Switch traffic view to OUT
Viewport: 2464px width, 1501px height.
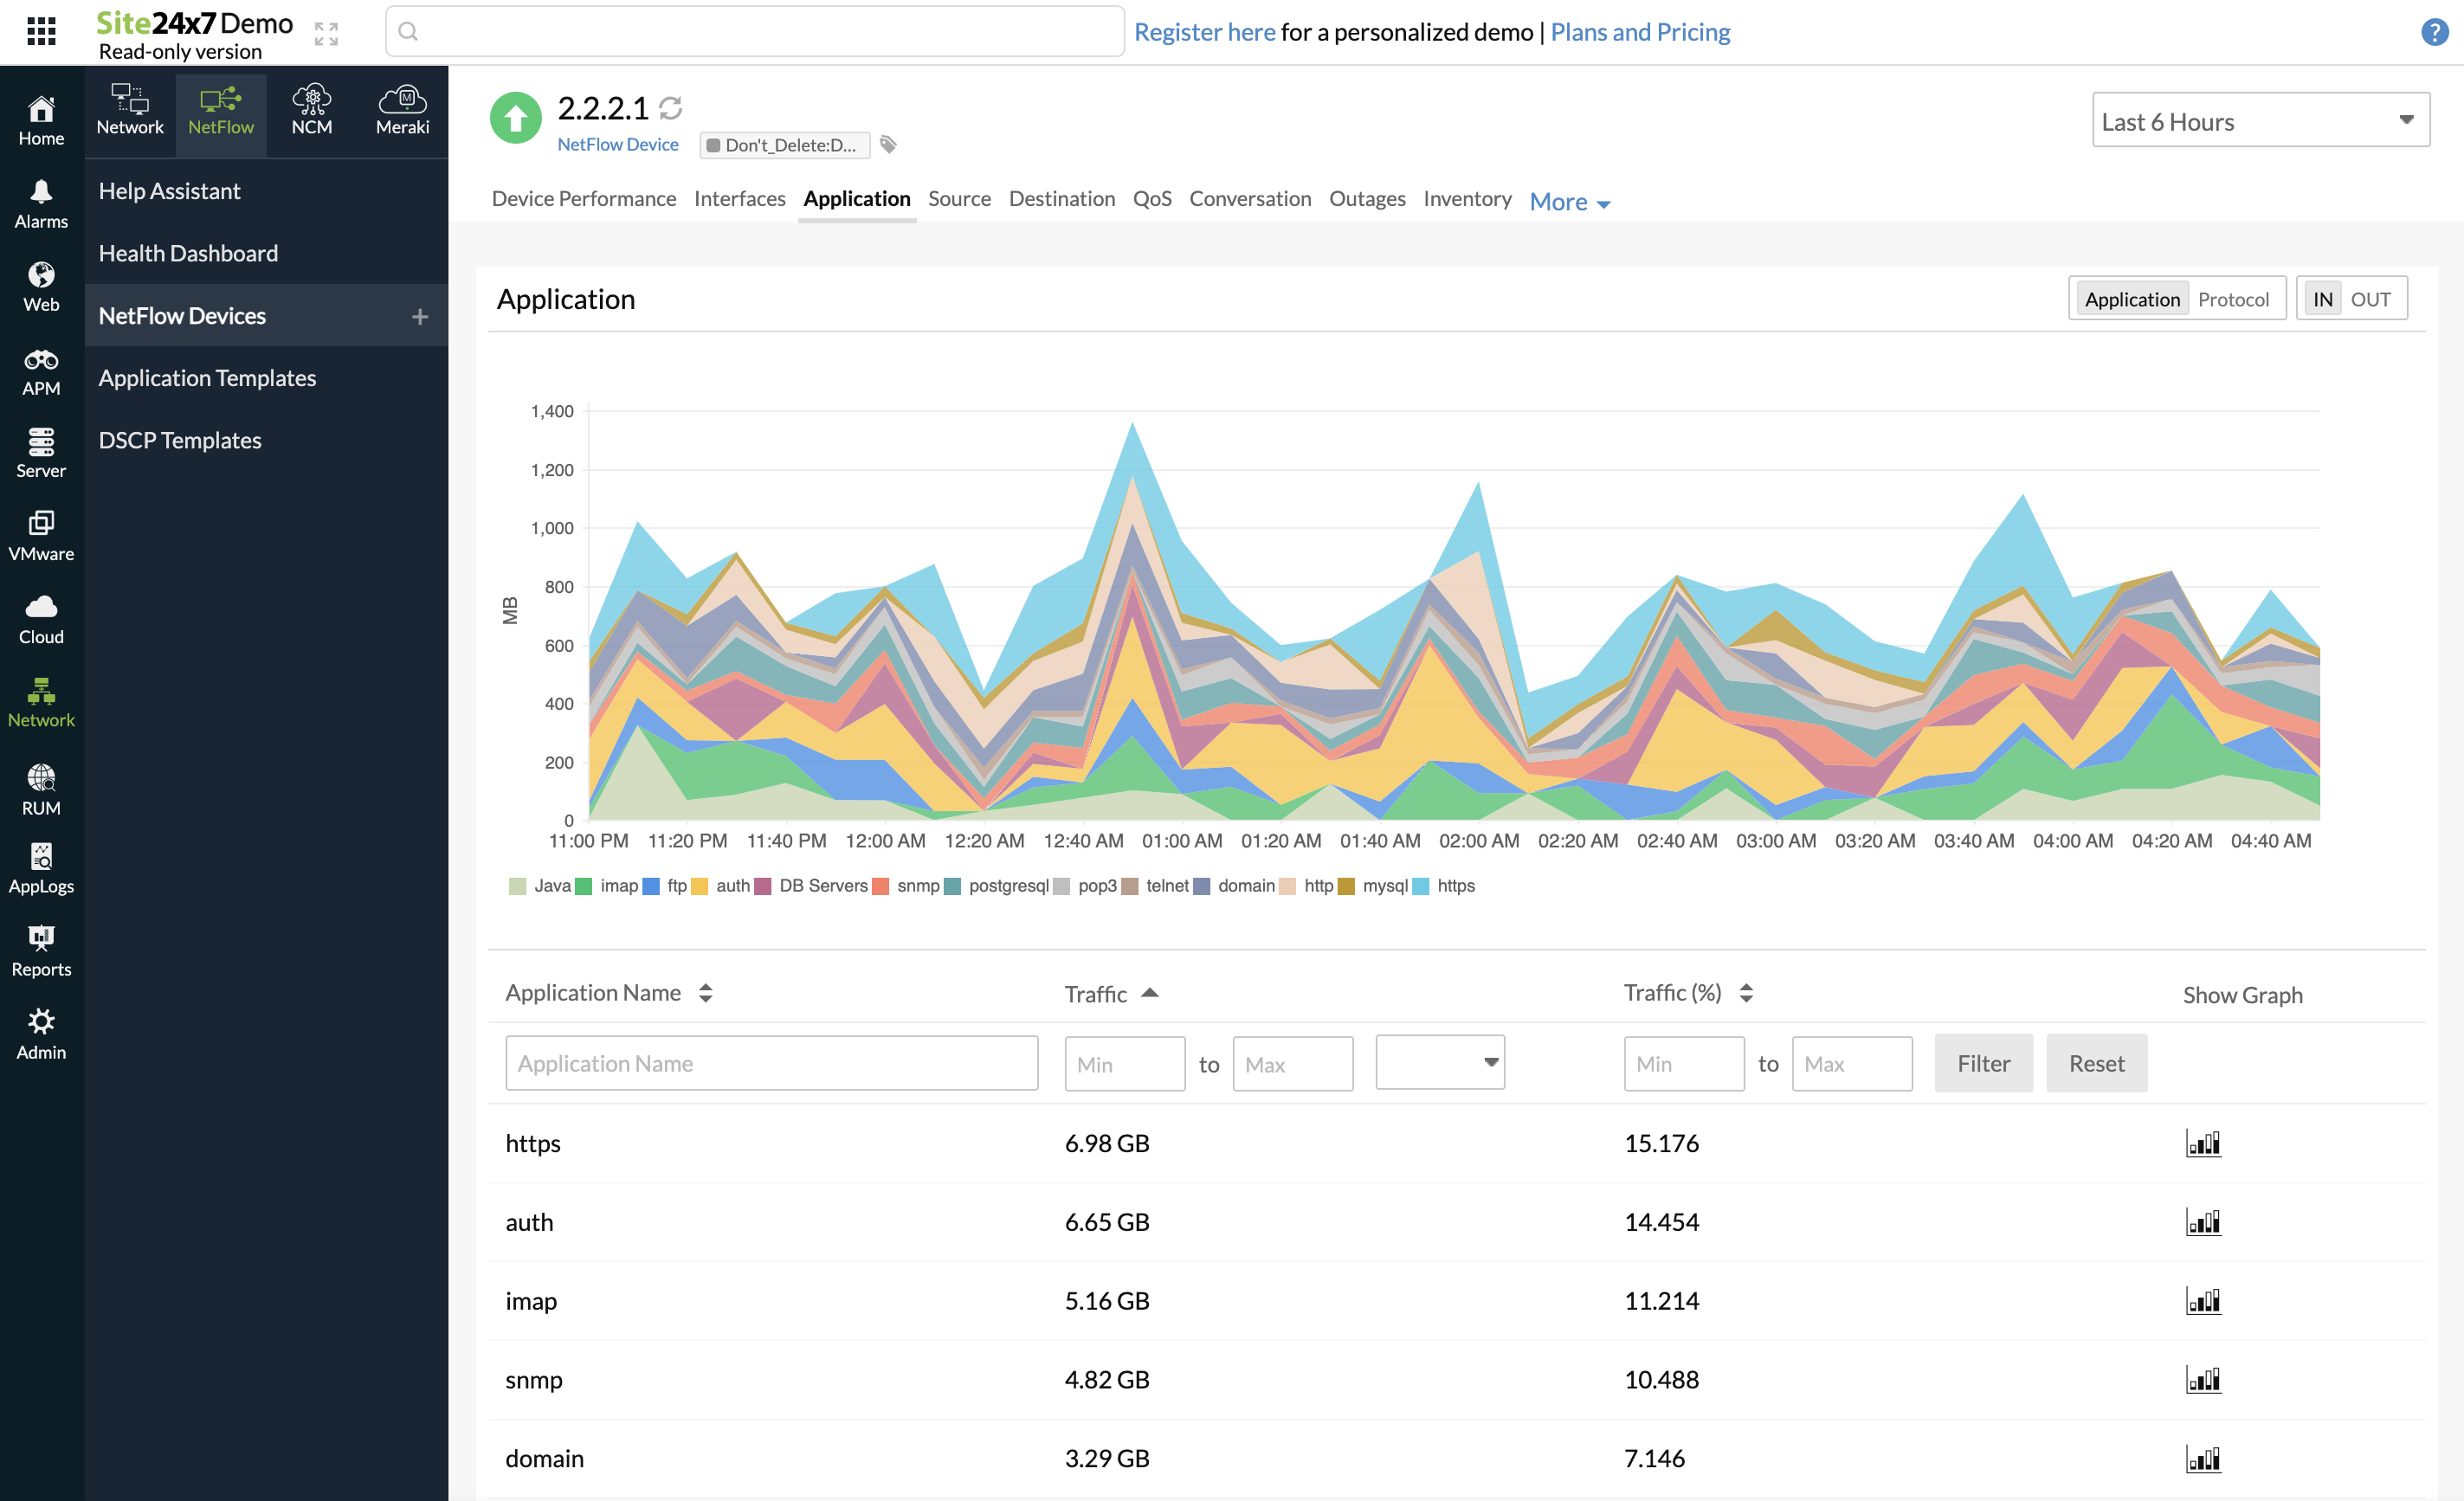2370,298
